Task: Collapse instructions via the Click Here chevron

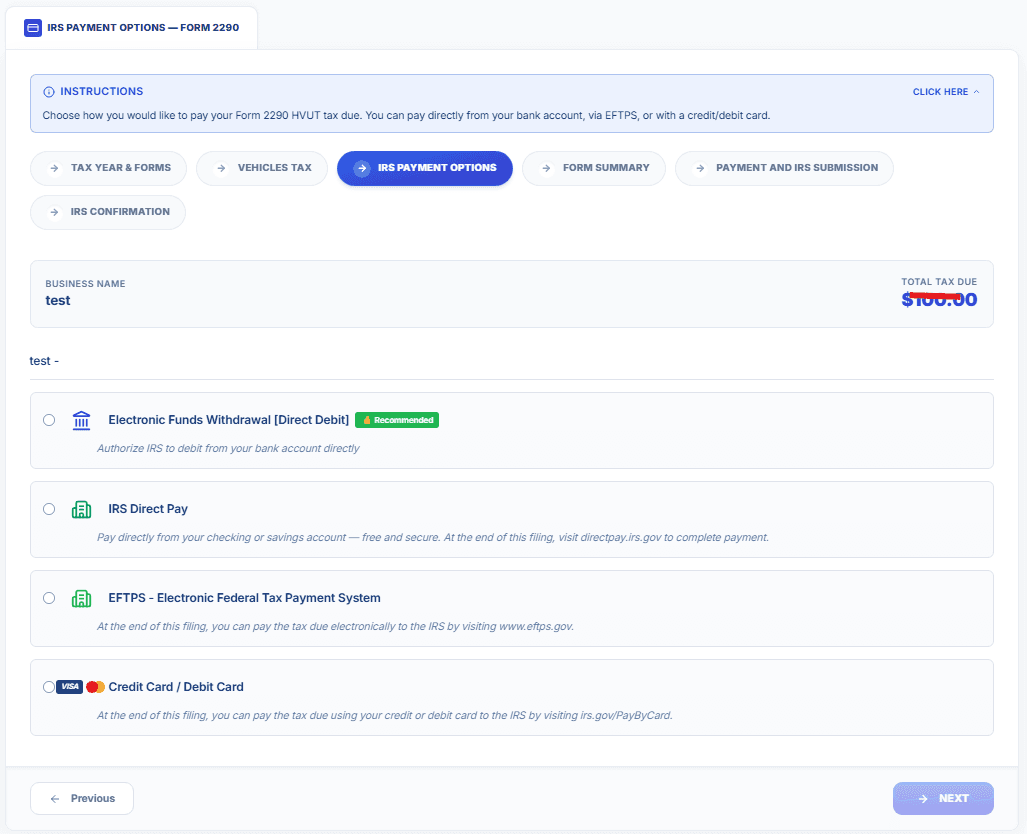Action: point(977,92)
